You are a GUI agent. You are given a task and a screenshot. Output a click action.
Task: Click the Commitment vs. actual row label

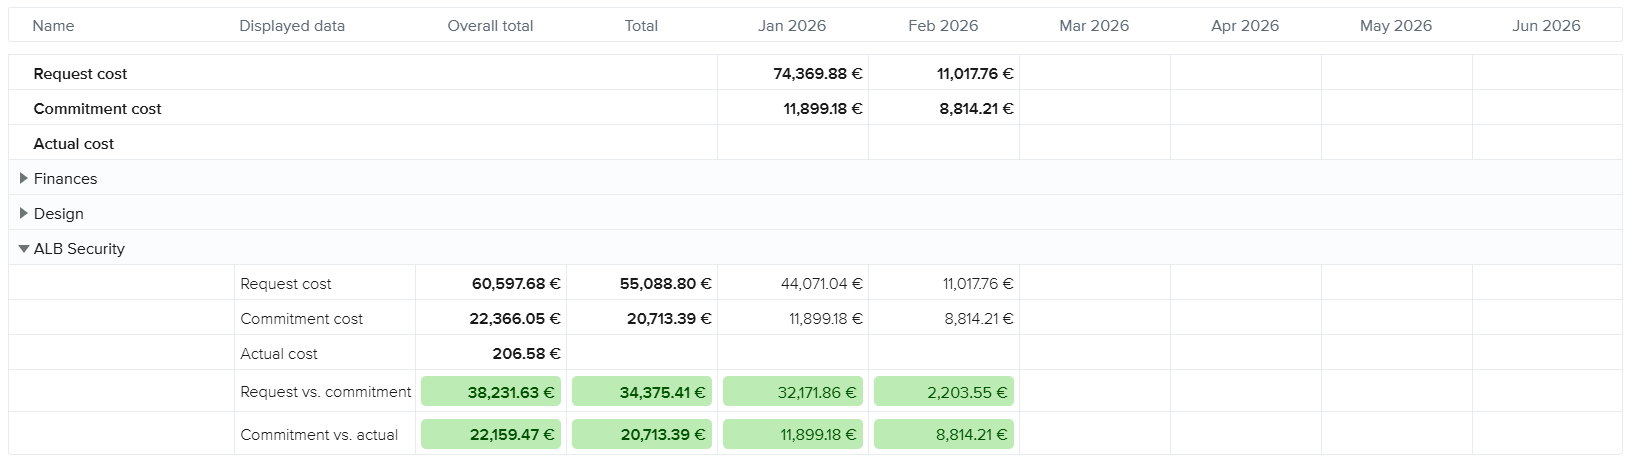pos(319,435)
